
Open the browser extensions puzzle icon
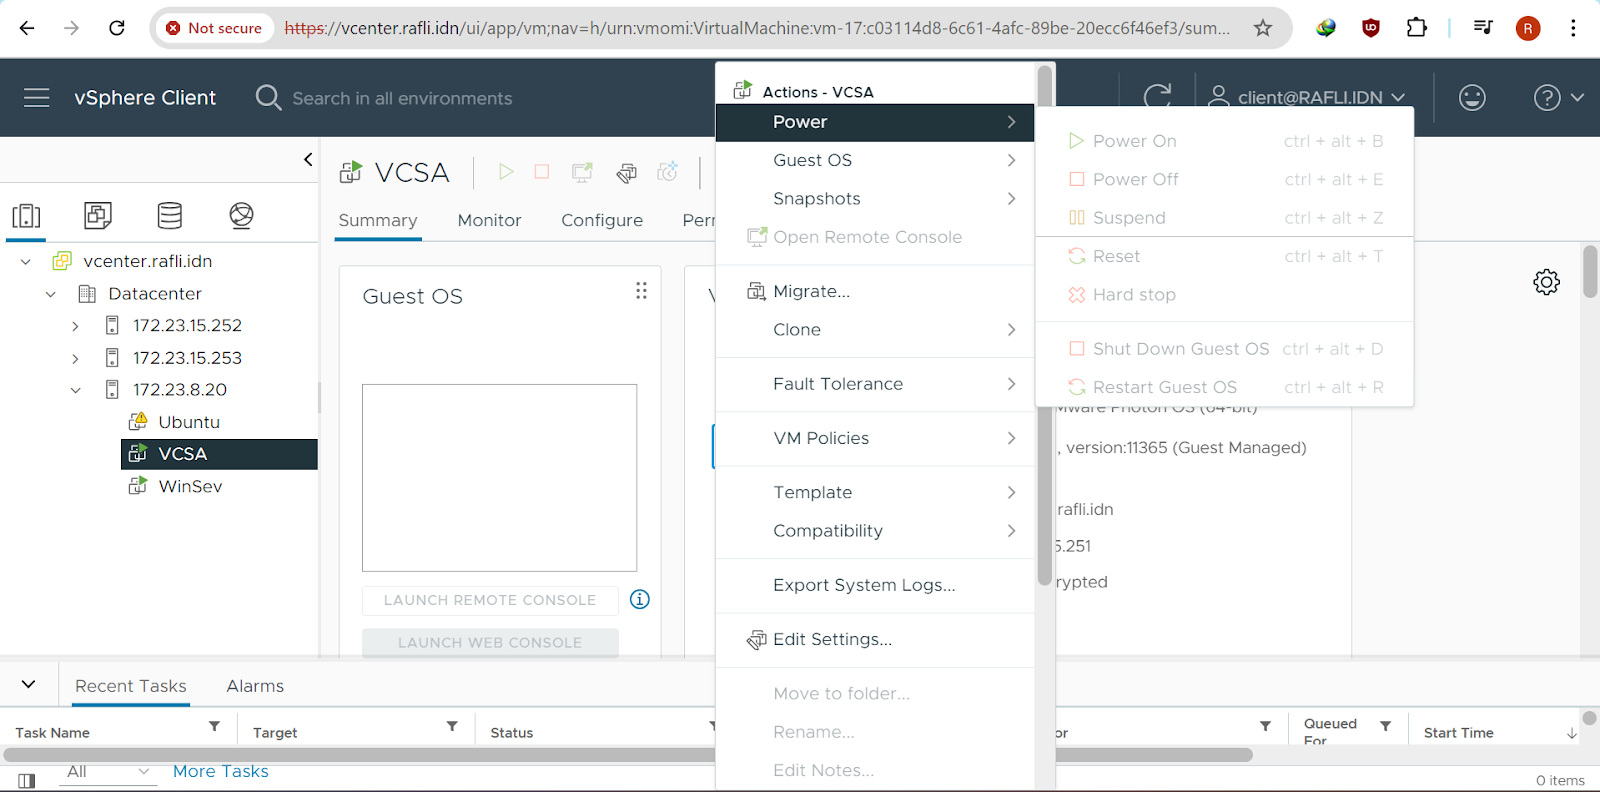pyautogui.click(x=1417, y=28)
